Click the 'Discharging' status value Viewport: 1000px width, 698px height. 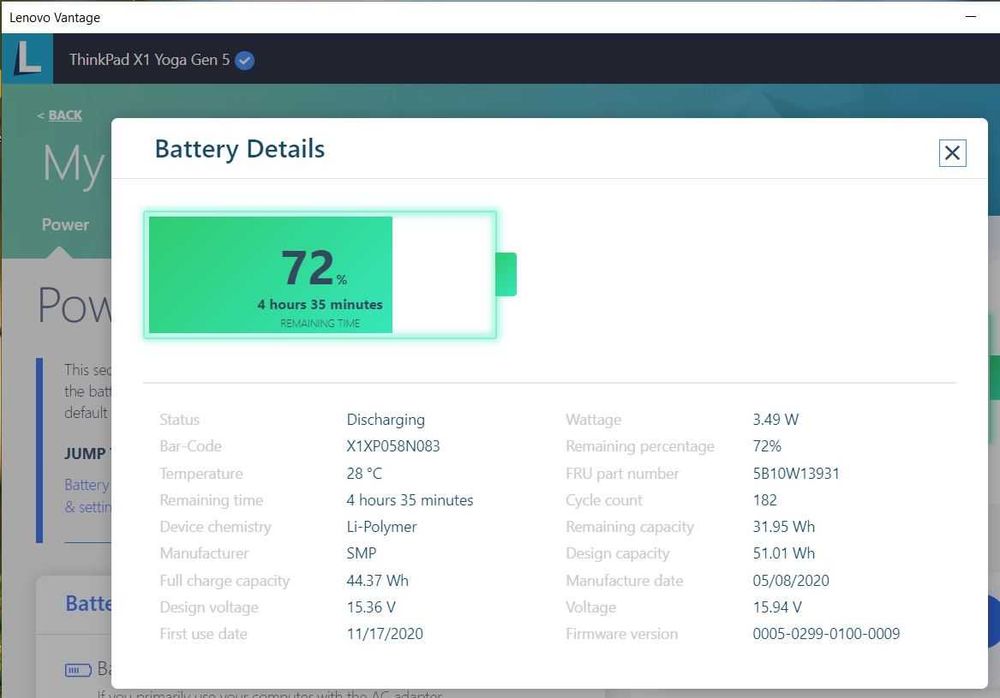click(x=386, y=420)
